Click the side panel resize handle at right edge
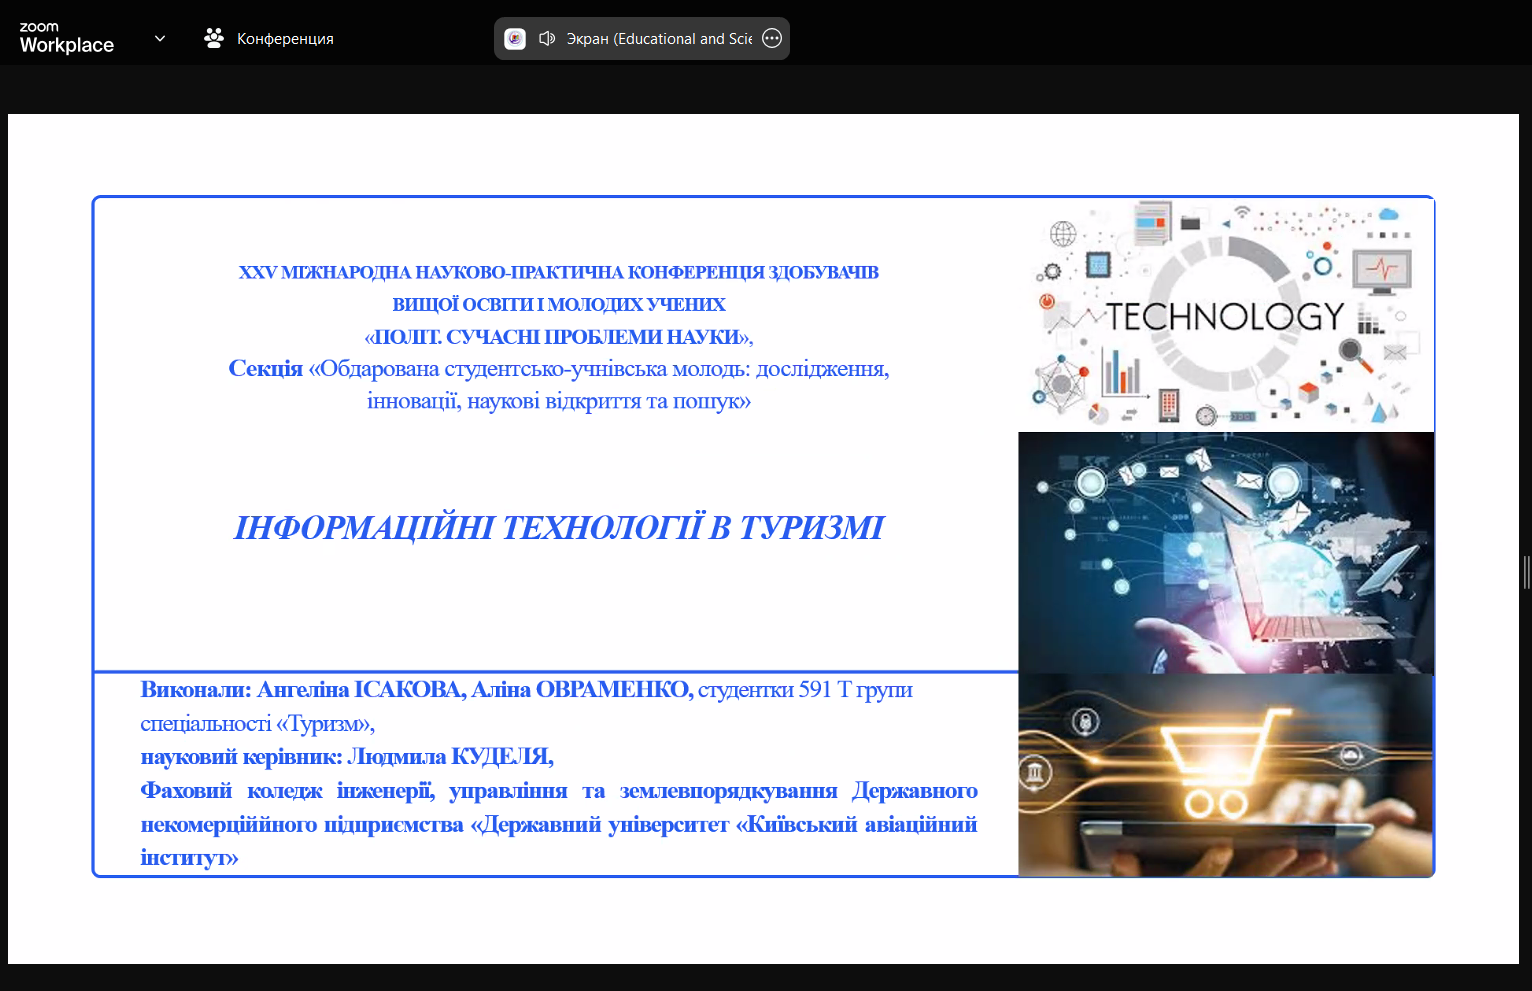Screen dimensions: 1532x991 [x=1526, y=572]
